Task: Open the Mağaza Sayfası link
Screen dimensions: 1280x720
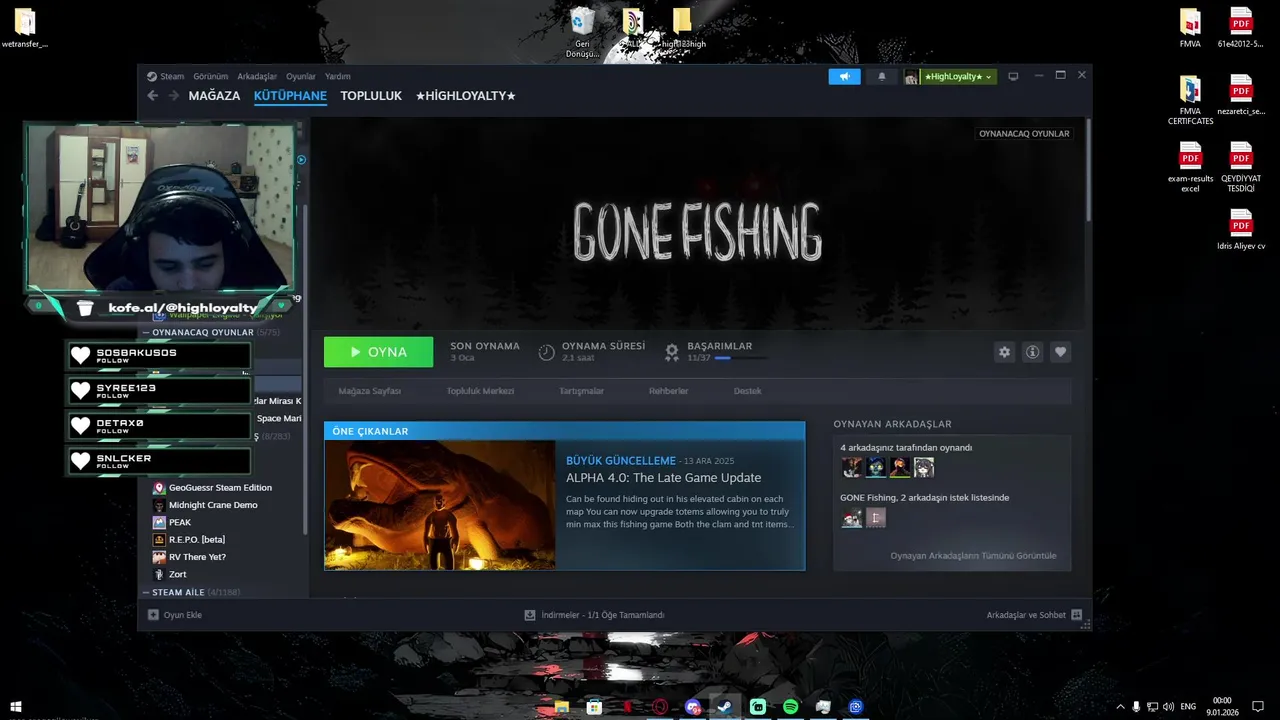Action: point(369,391)
